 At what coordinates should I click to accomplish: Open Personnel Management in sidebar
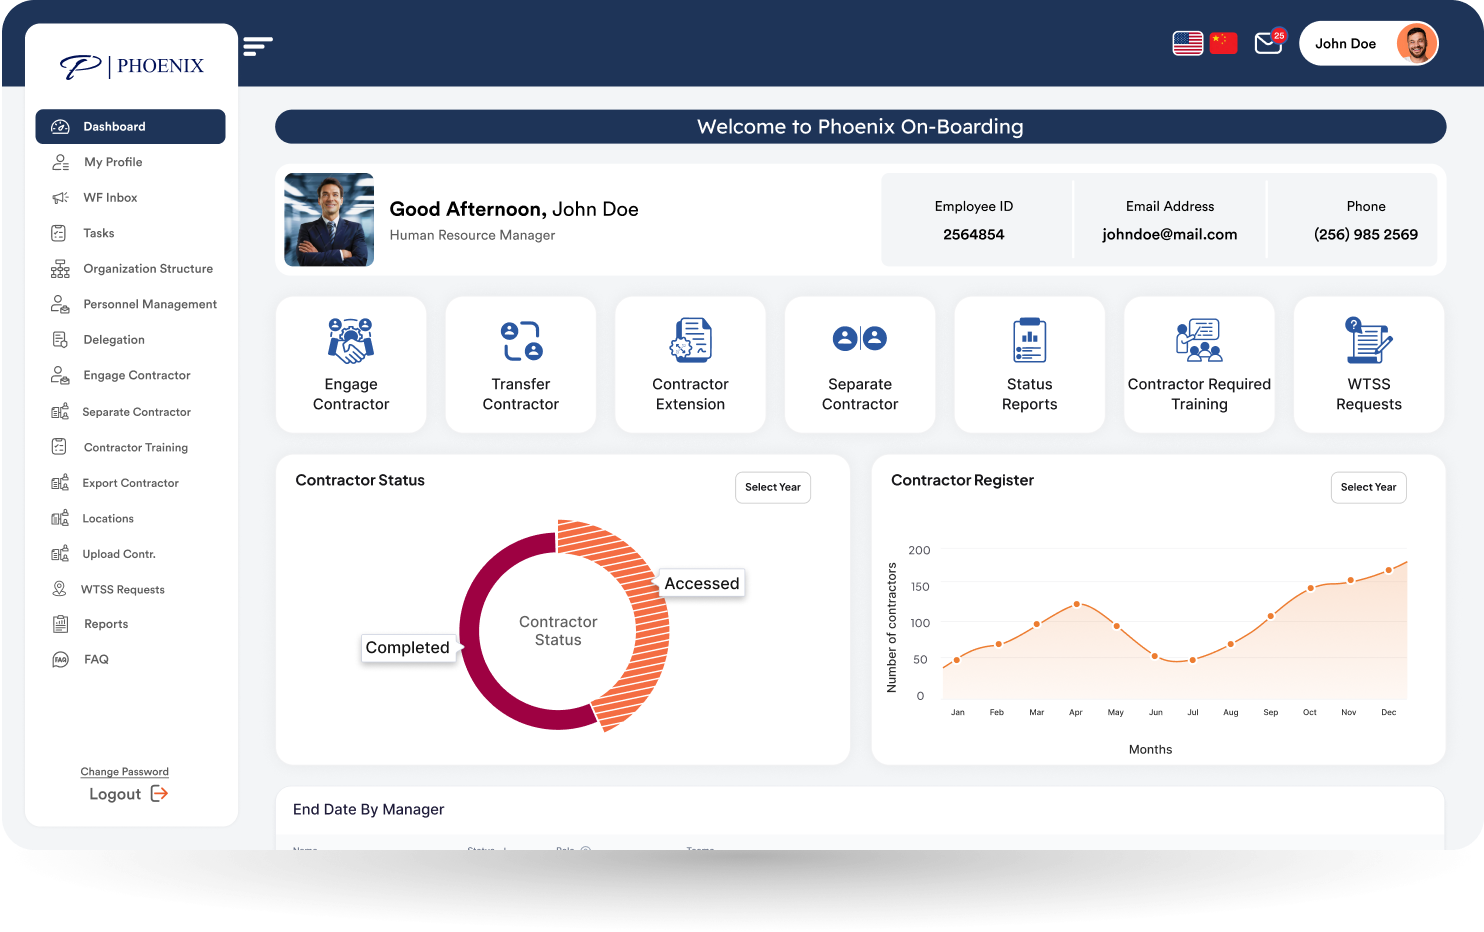149,304
